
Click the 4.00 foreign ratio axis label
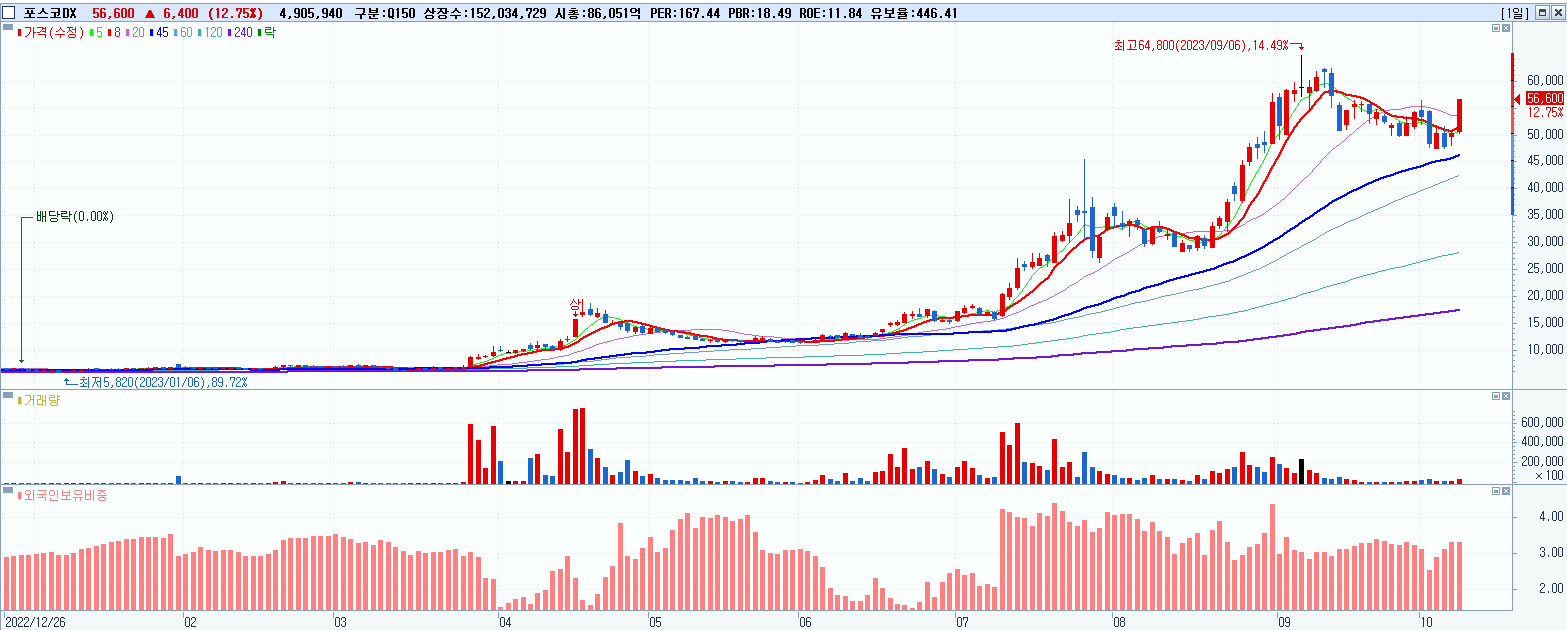pos(1551,517)
